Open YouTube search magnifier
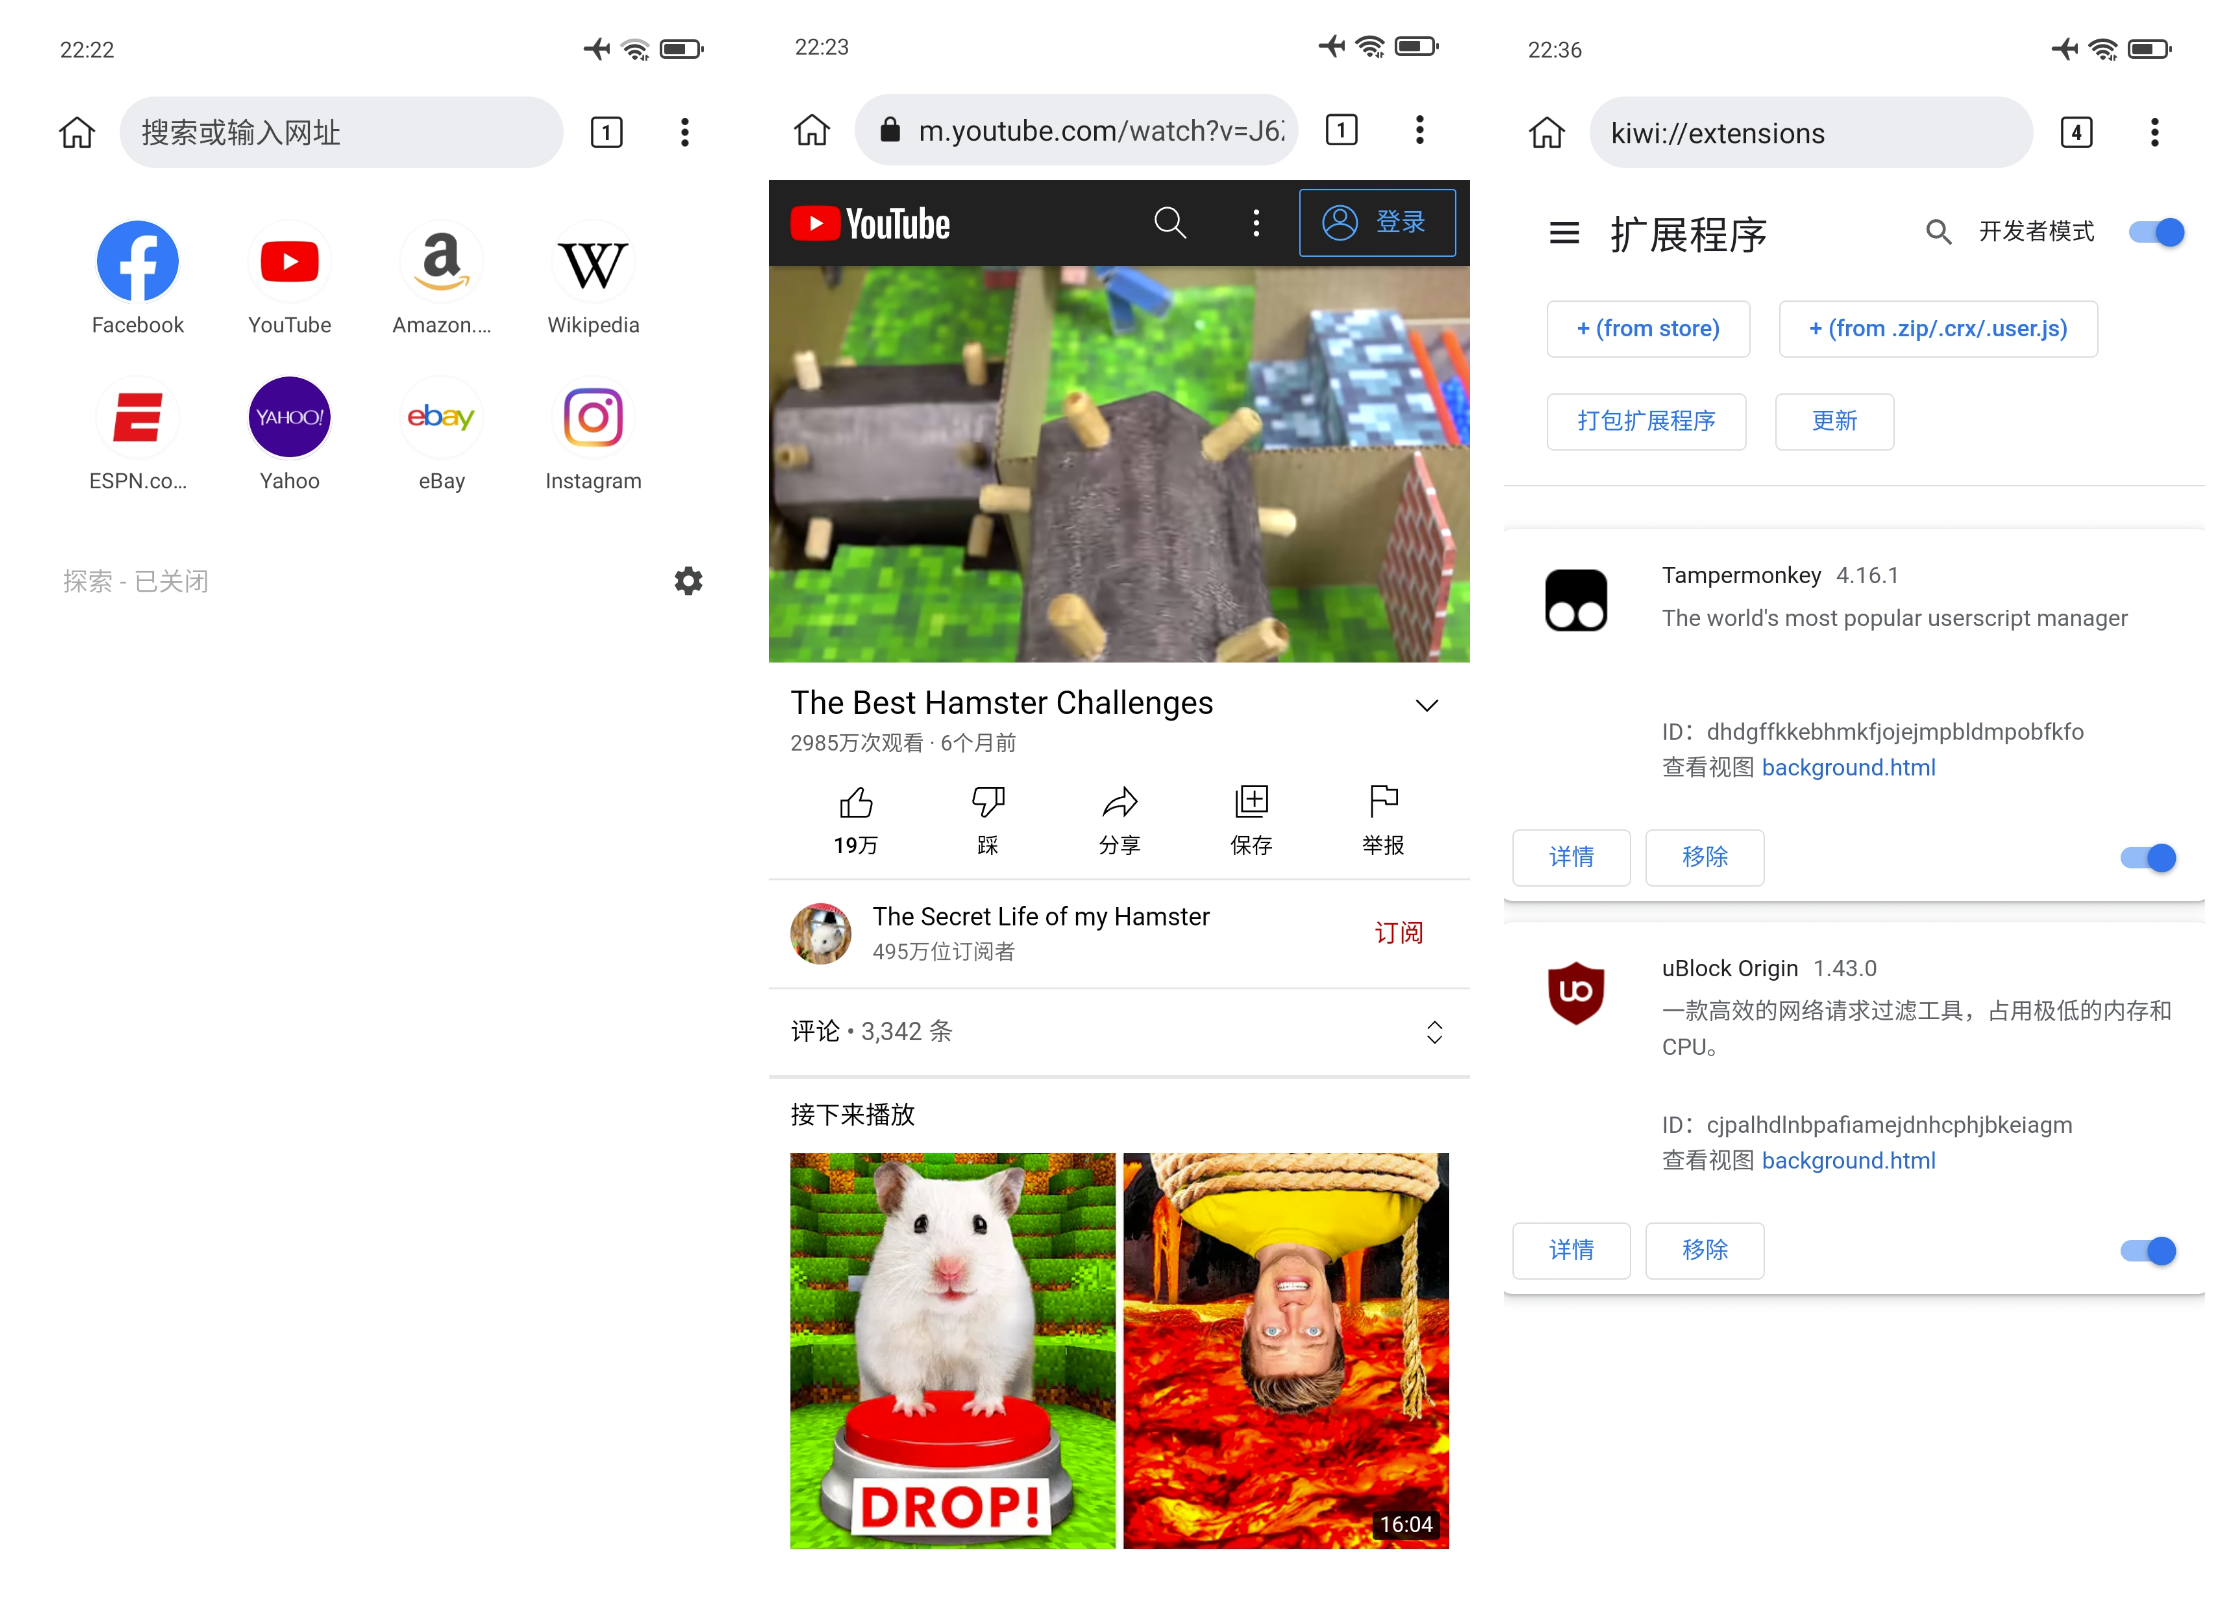 tap(1170, 222)
